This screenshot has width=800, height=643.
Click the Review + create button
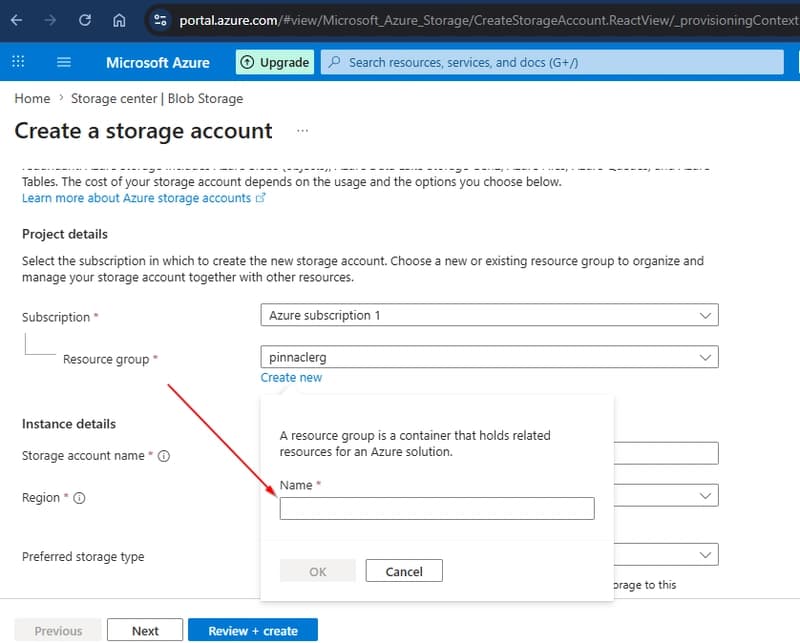coord(253,631)
